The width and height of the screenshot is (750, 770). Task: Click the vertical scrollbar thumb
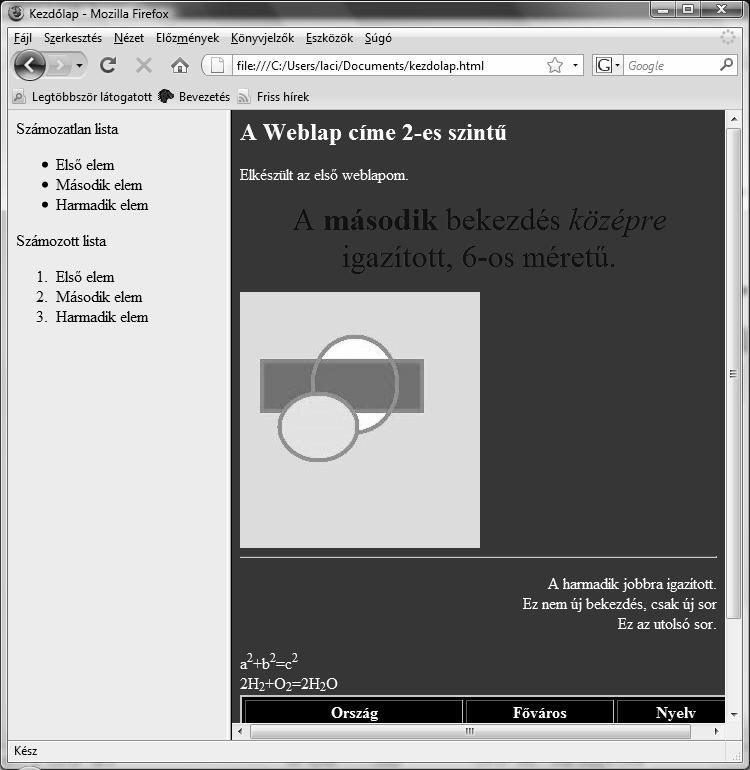(x=734, y=374)
